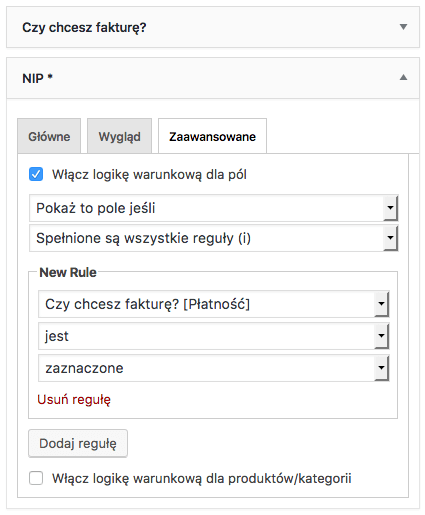Screen dimensions: 425x515
Task: Click the 'Czy chcesz fakturę?' panel header
Action: click(x=213, y=27)
